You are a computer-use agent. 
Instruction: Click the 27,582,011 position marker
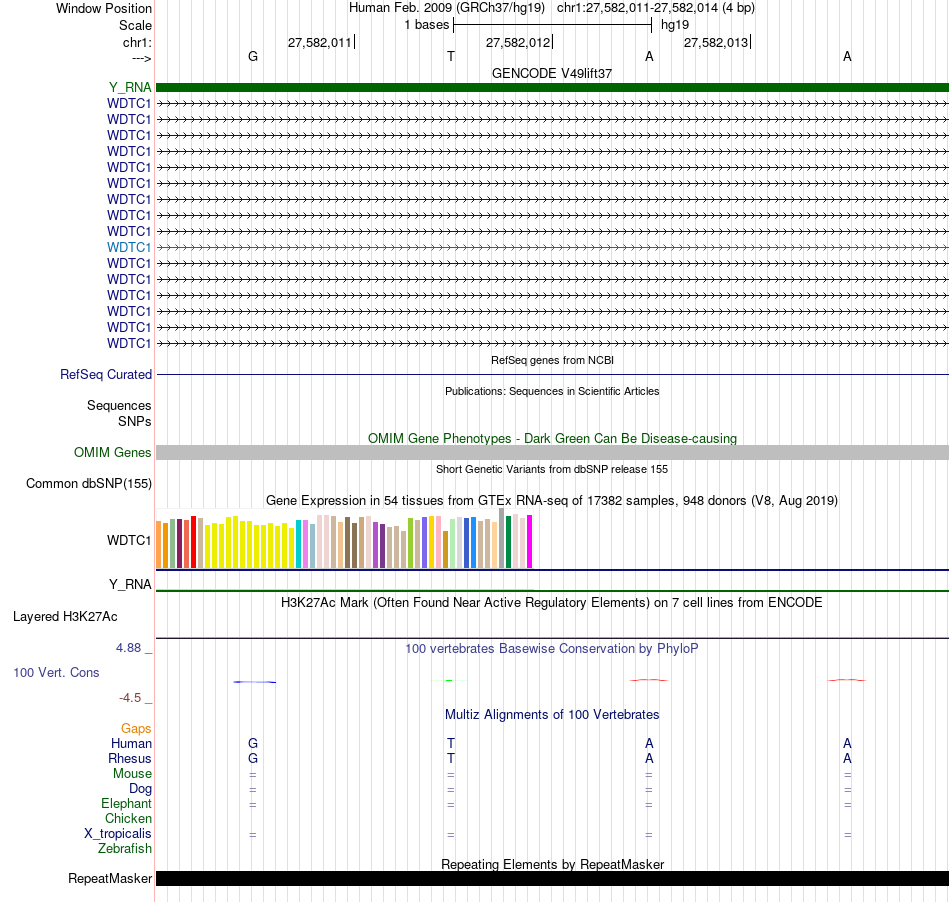[x=320, y=42]
